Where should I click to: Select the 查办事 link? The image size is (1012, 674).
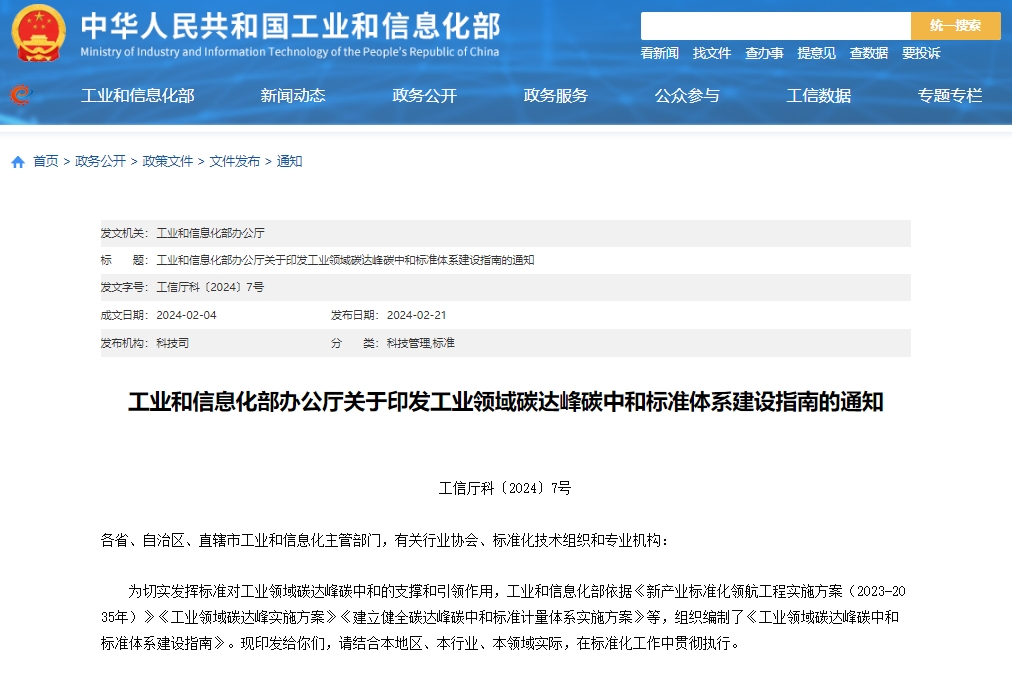click(764, 53)
